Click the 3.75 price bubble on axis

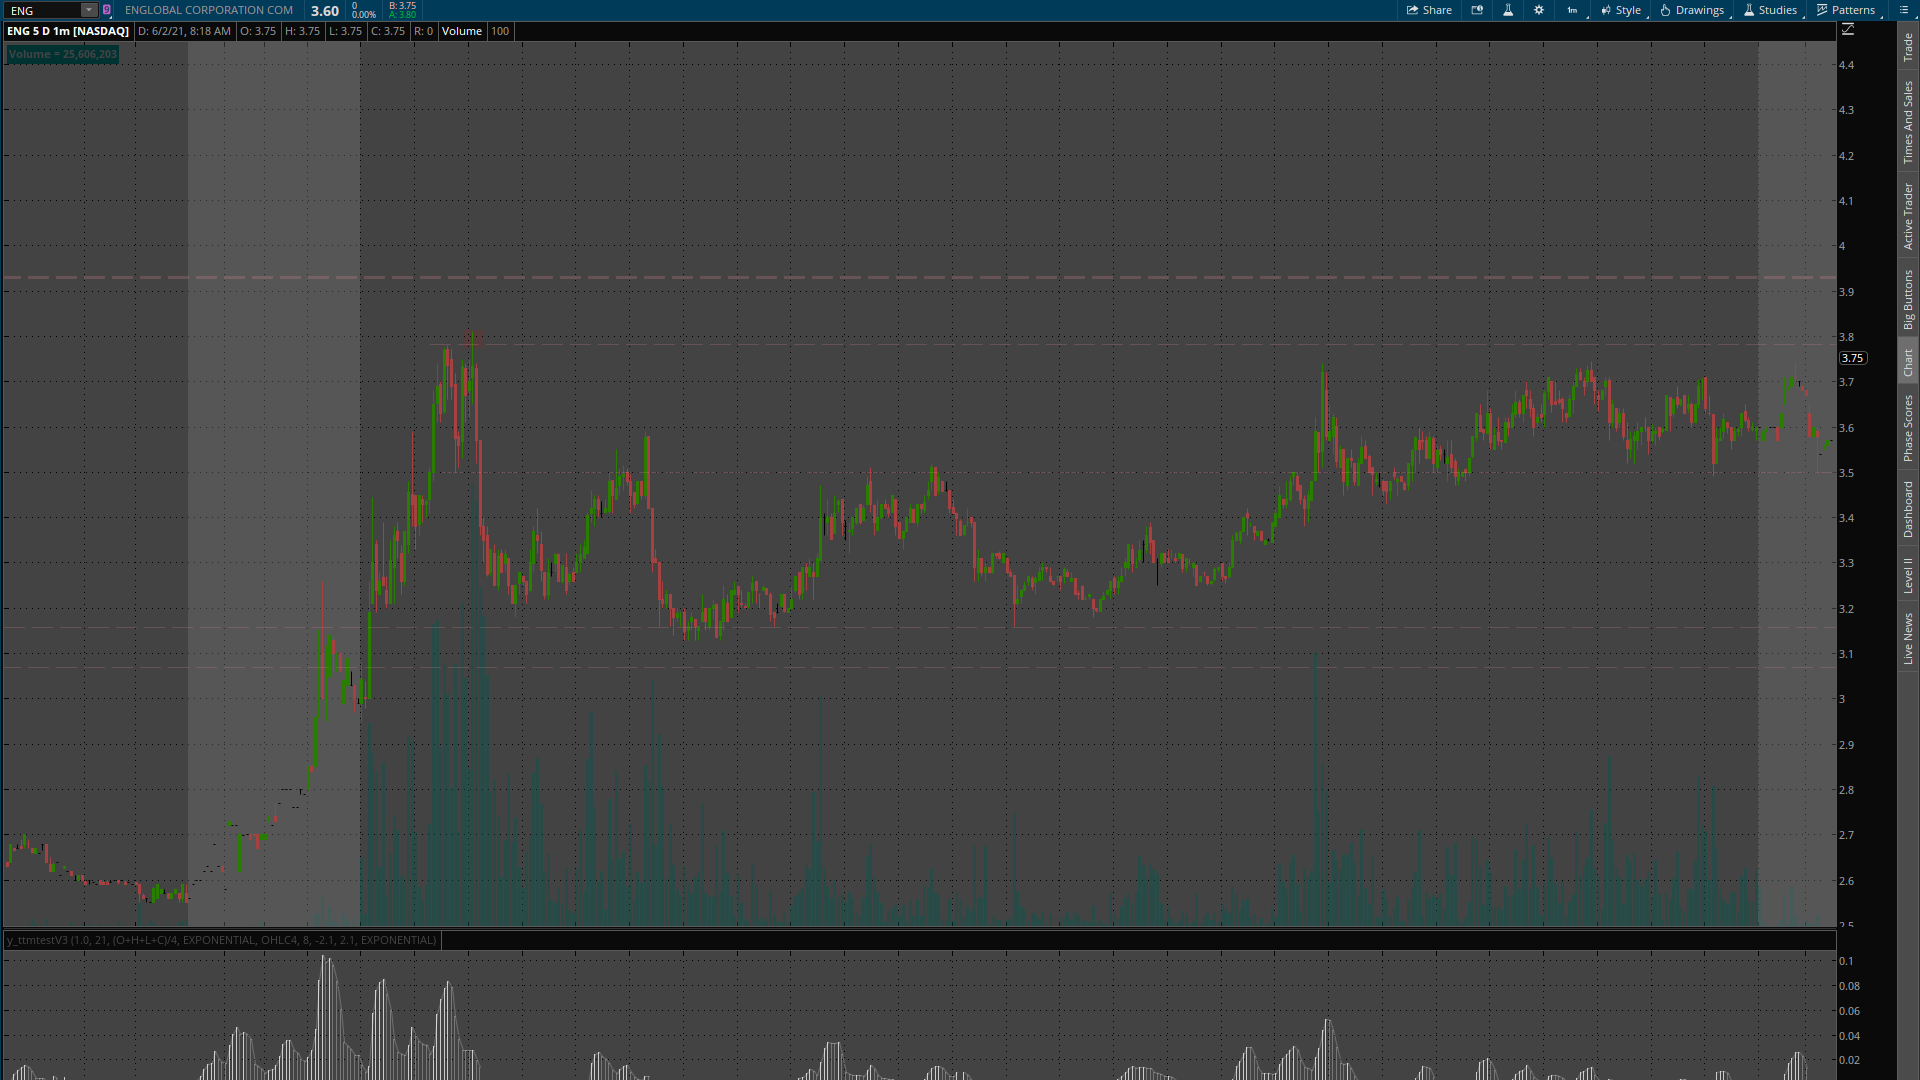pyautogui.click(x=1852, y=358)
